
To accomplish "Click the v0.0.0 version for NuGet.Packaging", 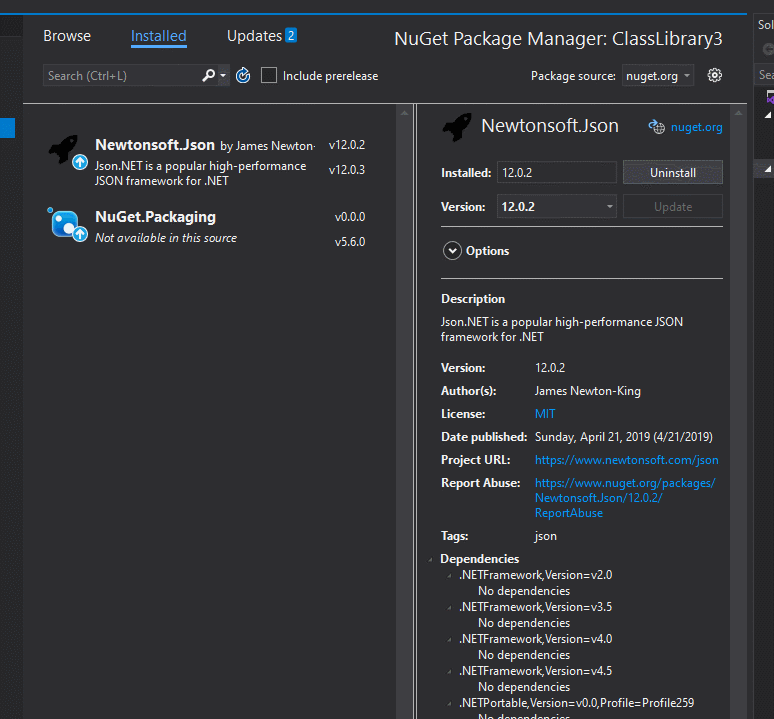I will point(349,217).
